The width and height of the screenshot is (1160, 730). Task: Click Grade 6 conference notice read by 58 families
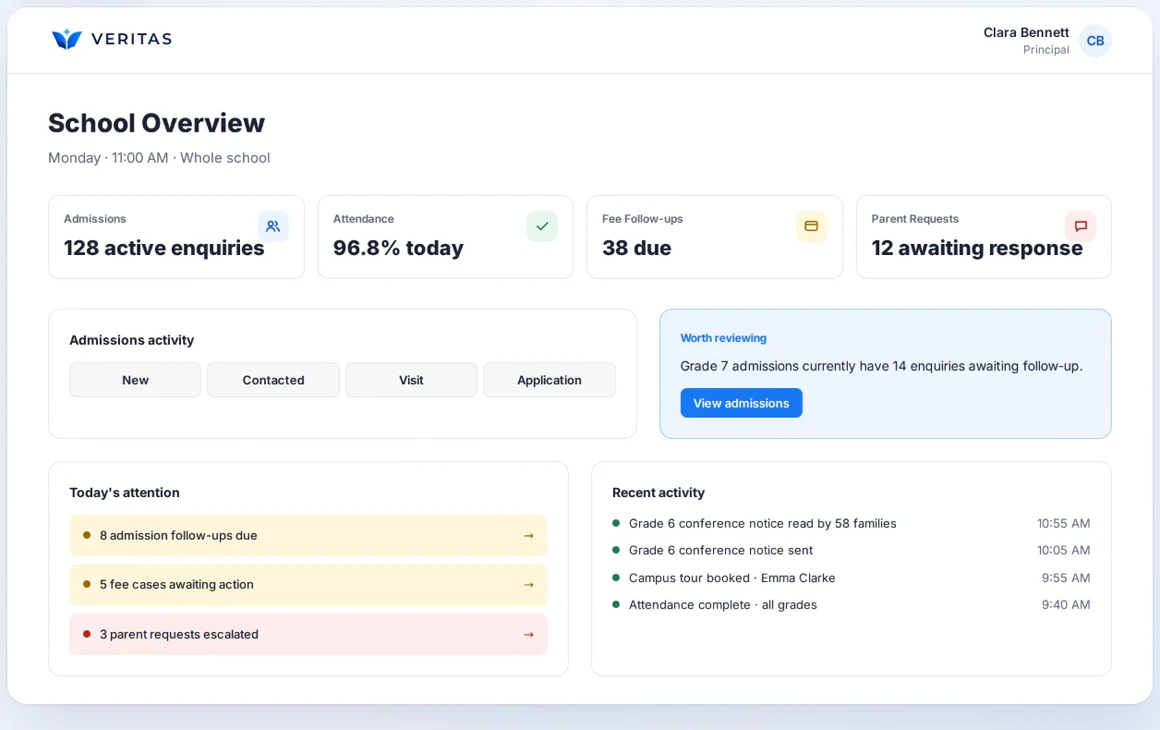763,524
